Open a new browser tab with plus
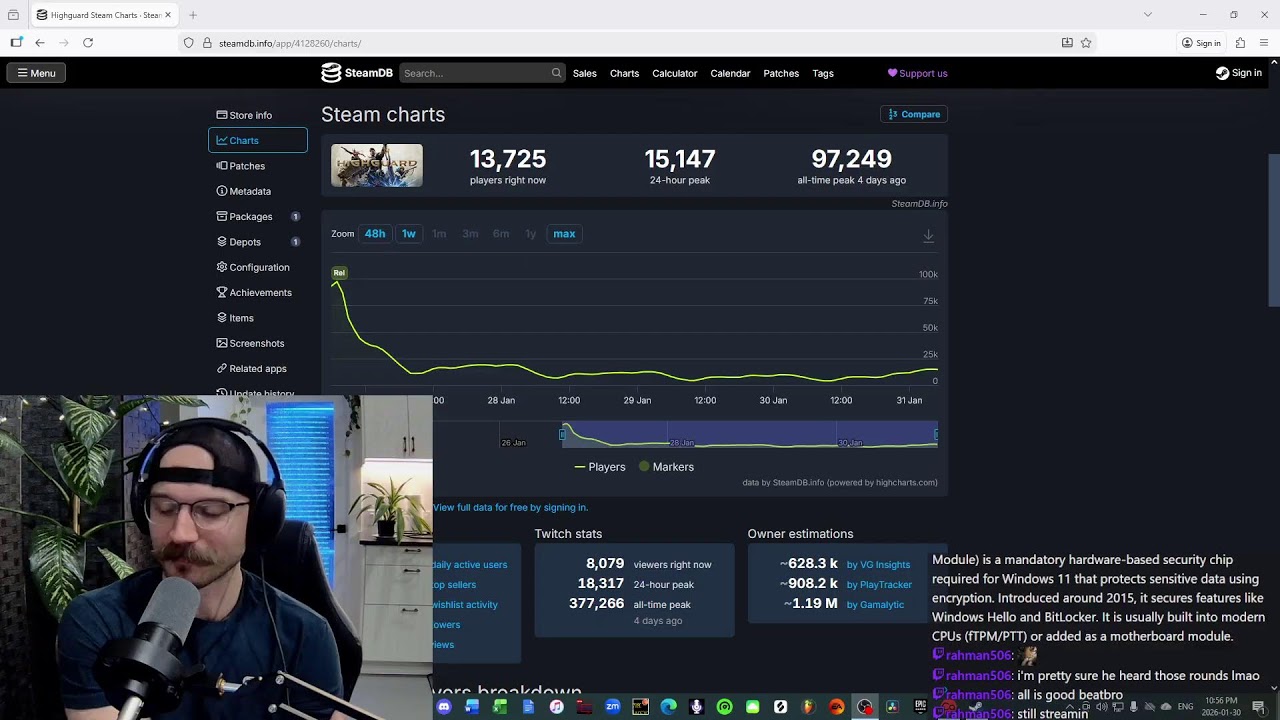 tap(193, 15)
